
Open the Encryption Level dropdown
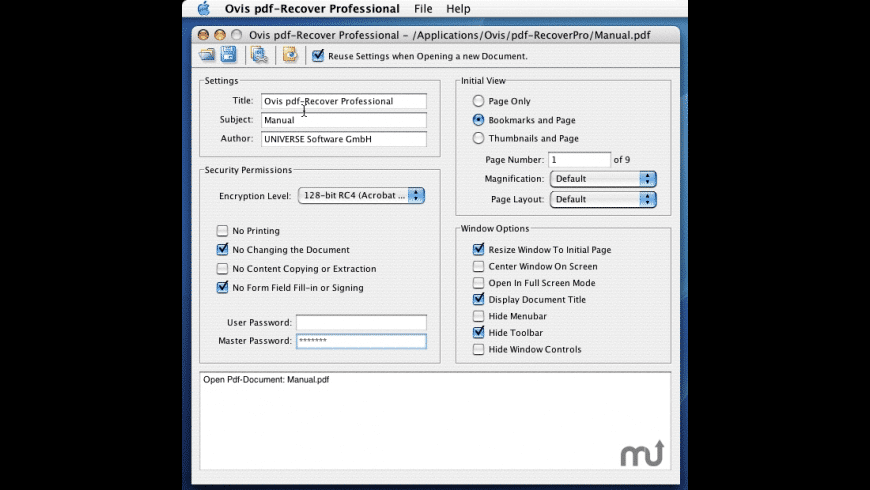click(x=361, y=195)
